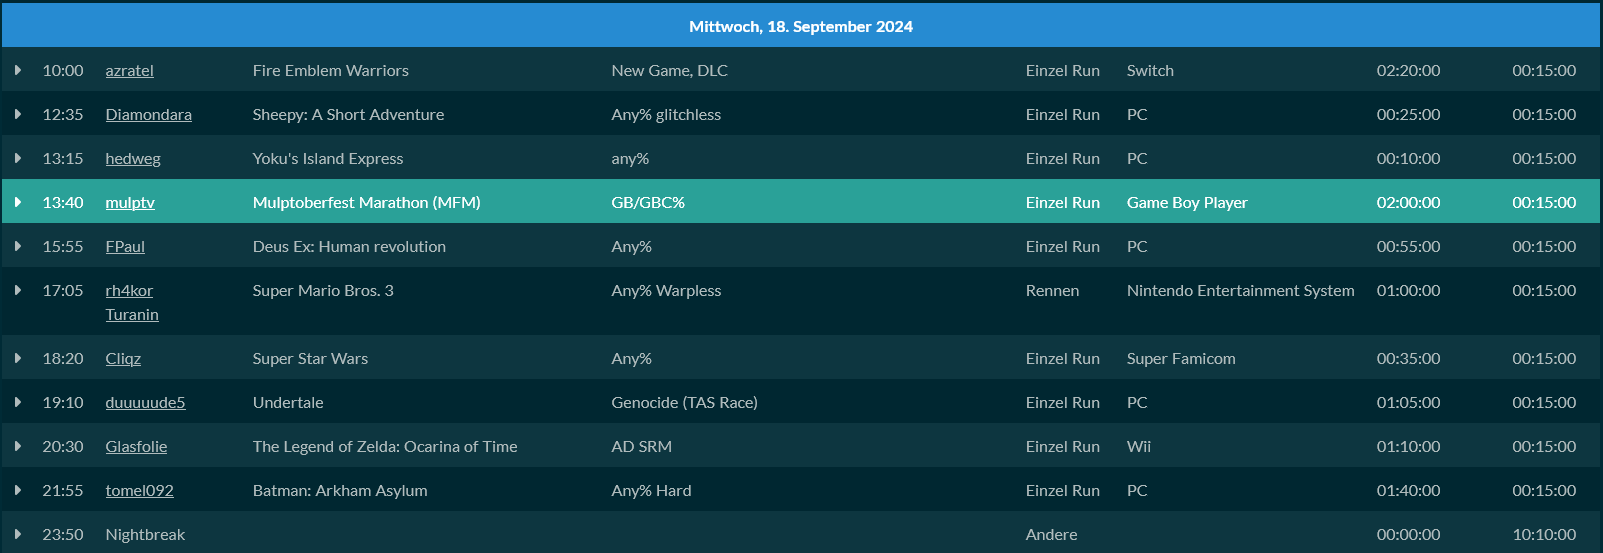Open runner Turanin's profile link
This screenshot has width=1603, height=553.
[132, 315]
